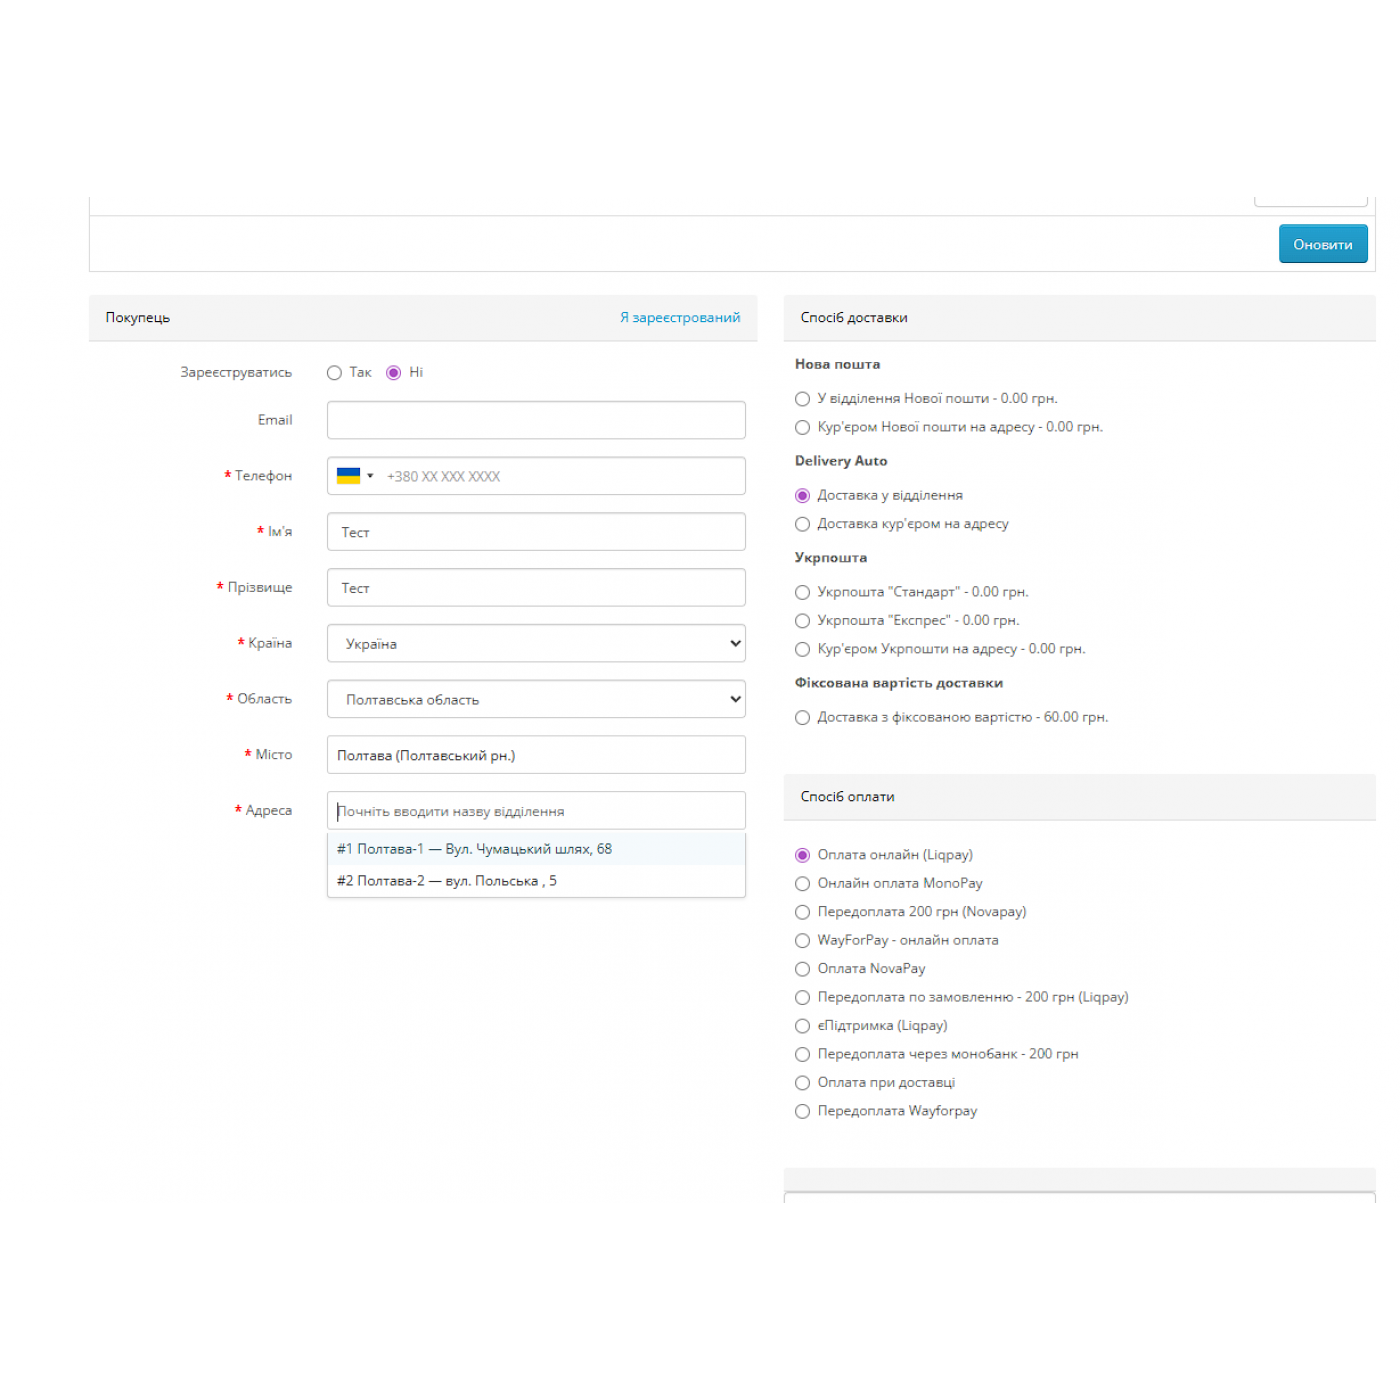Click the Місто input field
This screenshot has height=1400, width=1400.
click(535, 755)
